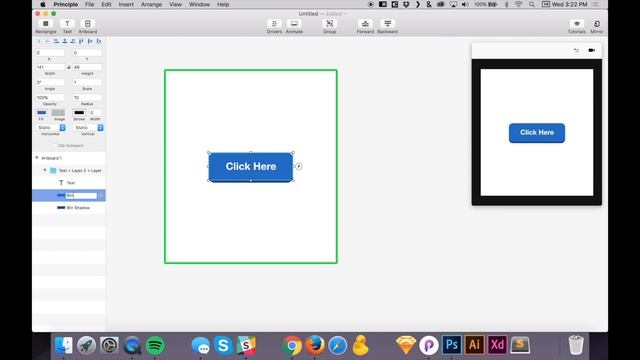Click the Opacity field

[50, 98]
